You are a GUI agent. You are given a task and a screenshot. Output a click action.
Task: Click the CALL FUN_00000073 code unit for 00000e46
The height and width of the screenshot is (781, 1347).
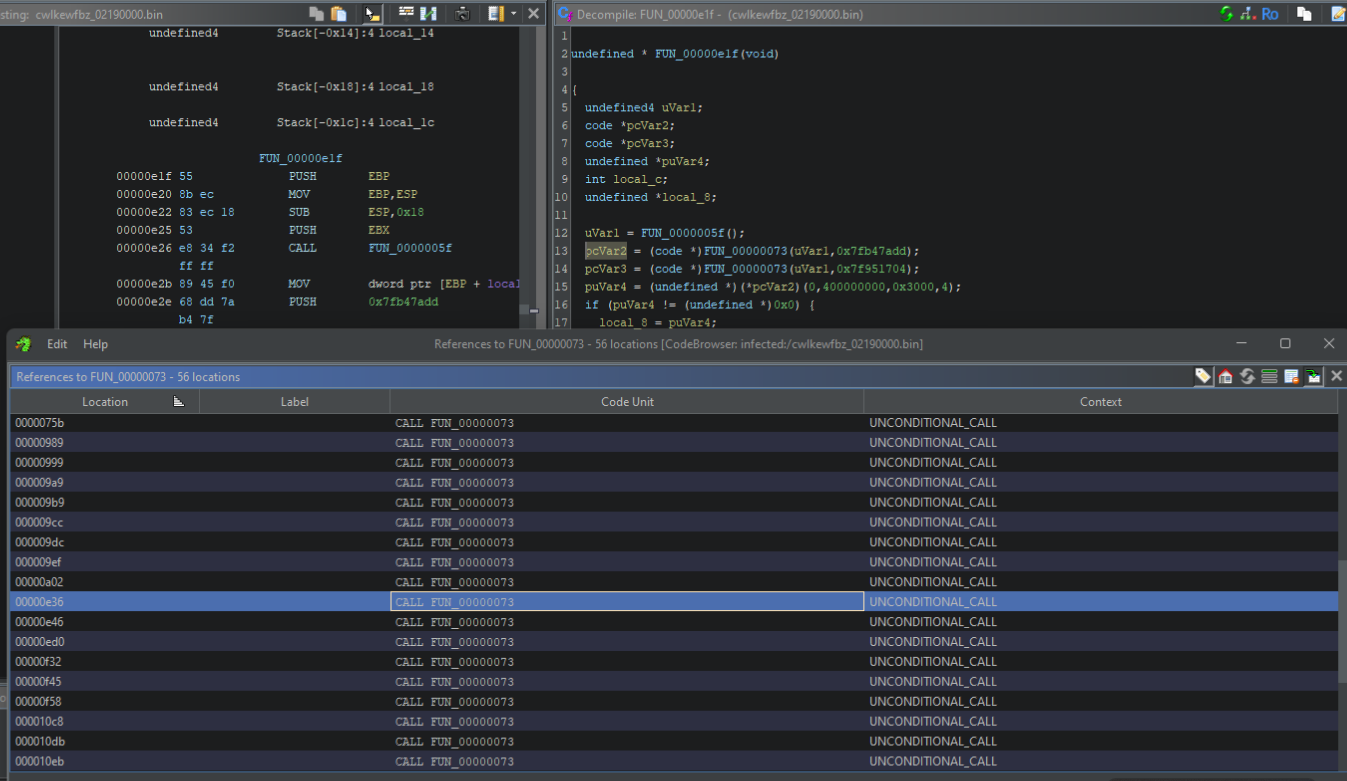coord(627,622)
